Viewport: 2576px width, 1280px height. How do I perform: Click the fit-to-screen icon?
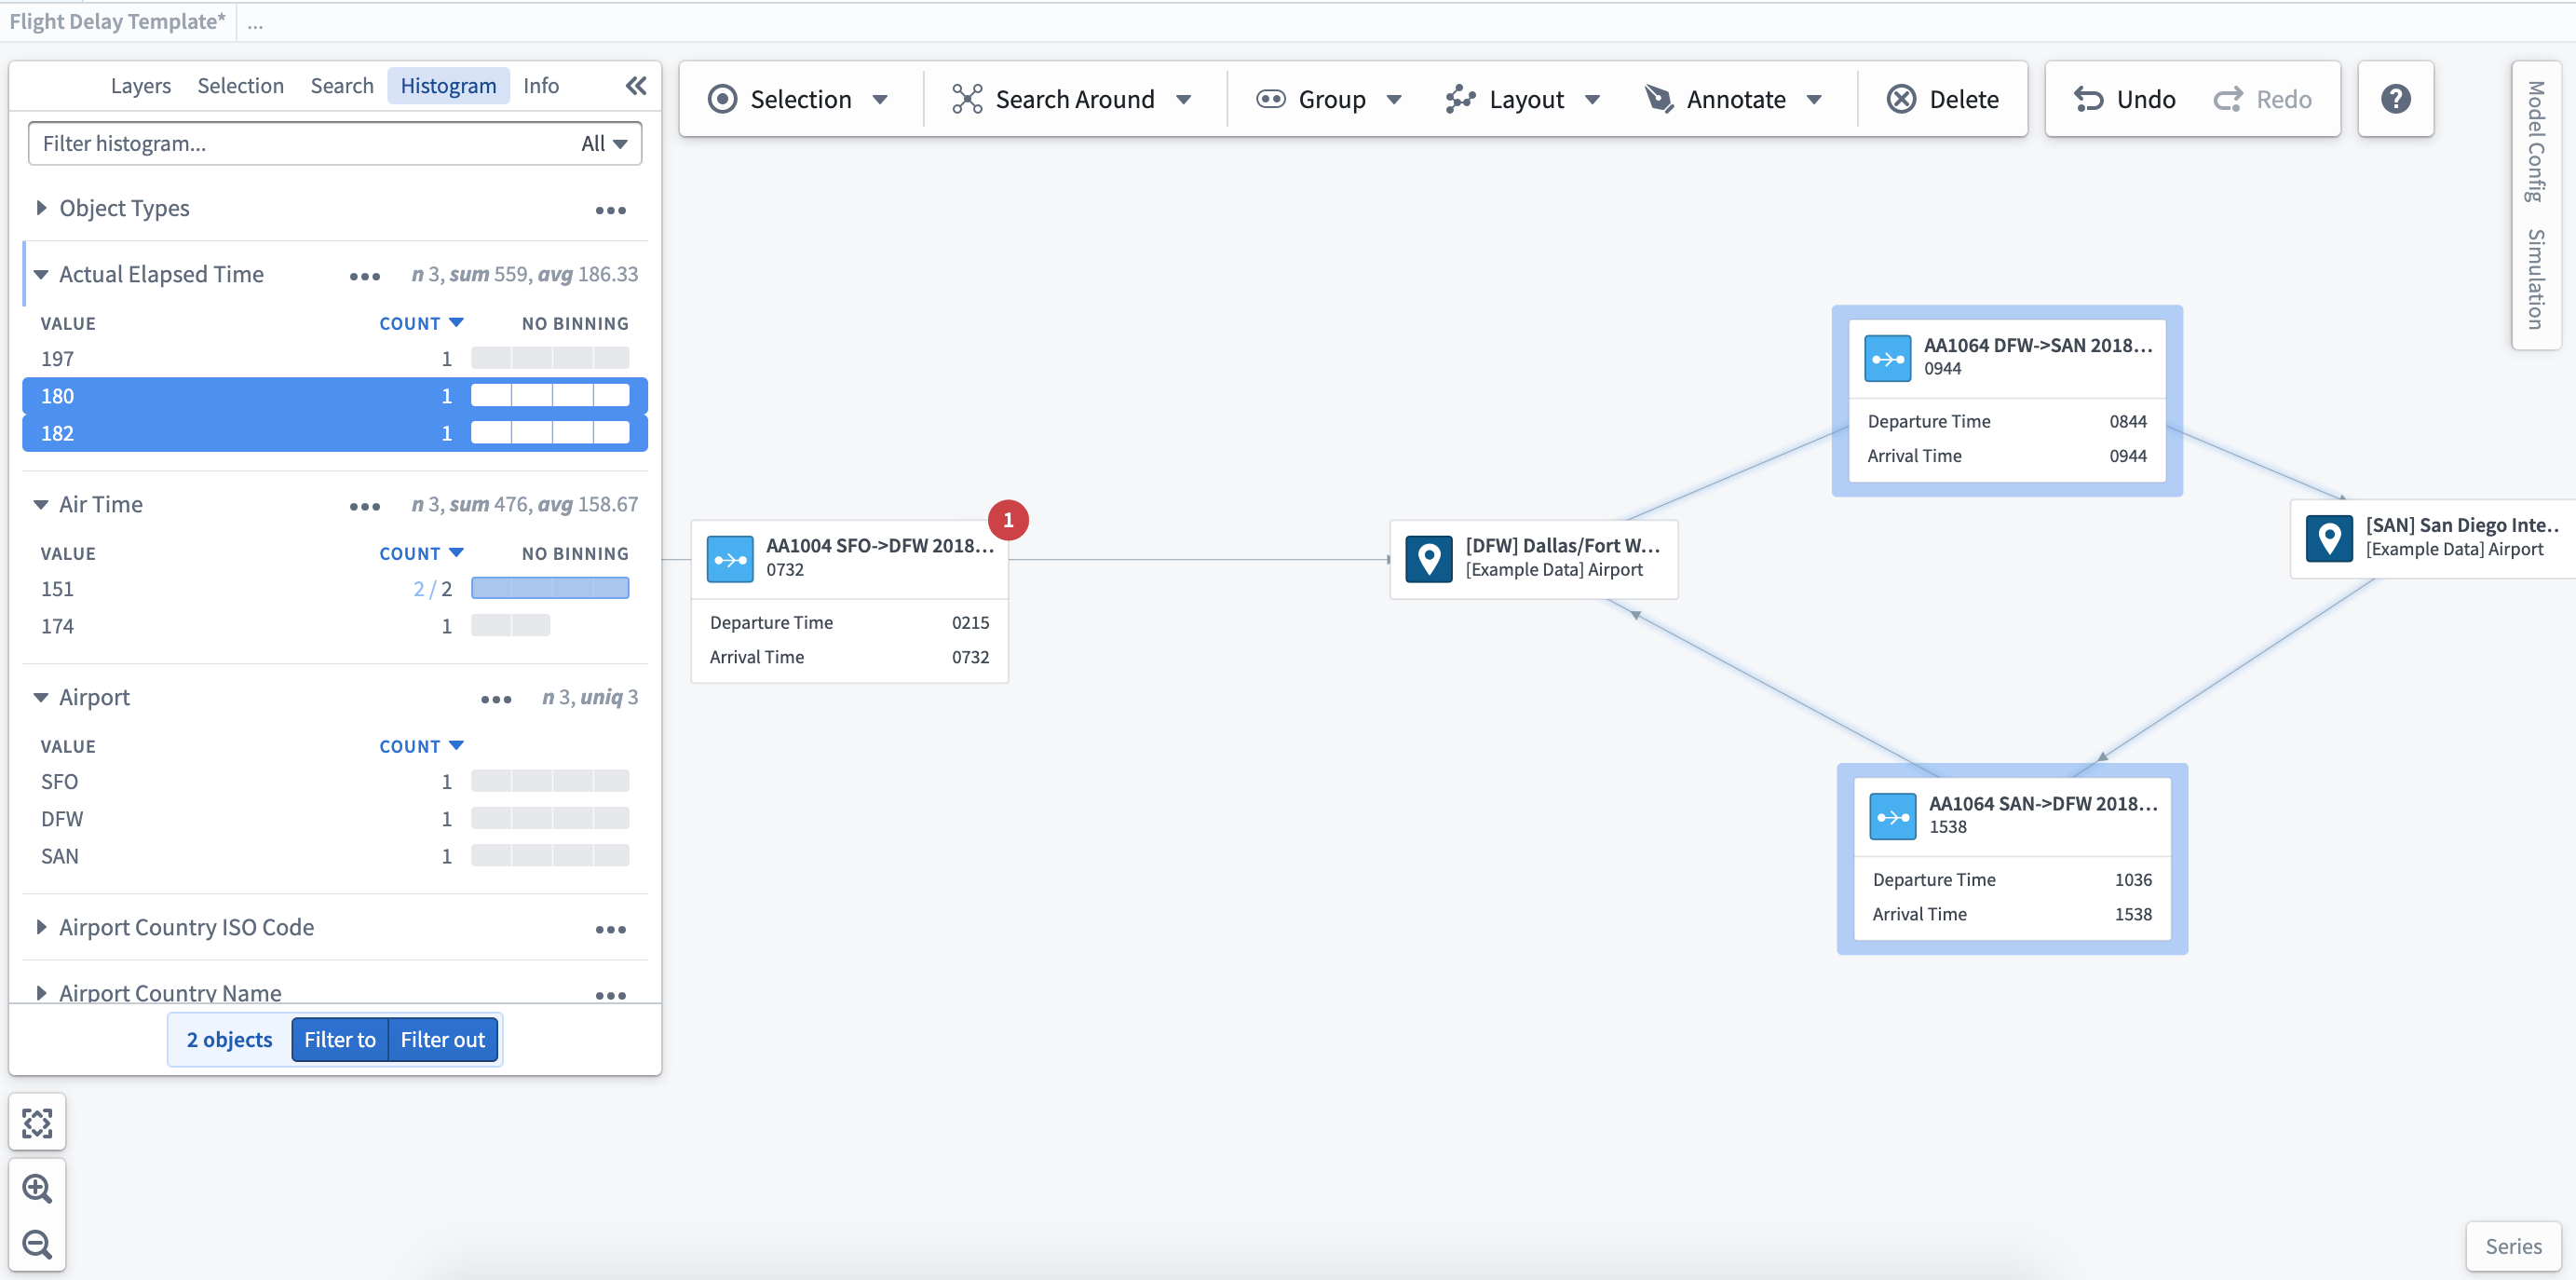(37, 1123)
